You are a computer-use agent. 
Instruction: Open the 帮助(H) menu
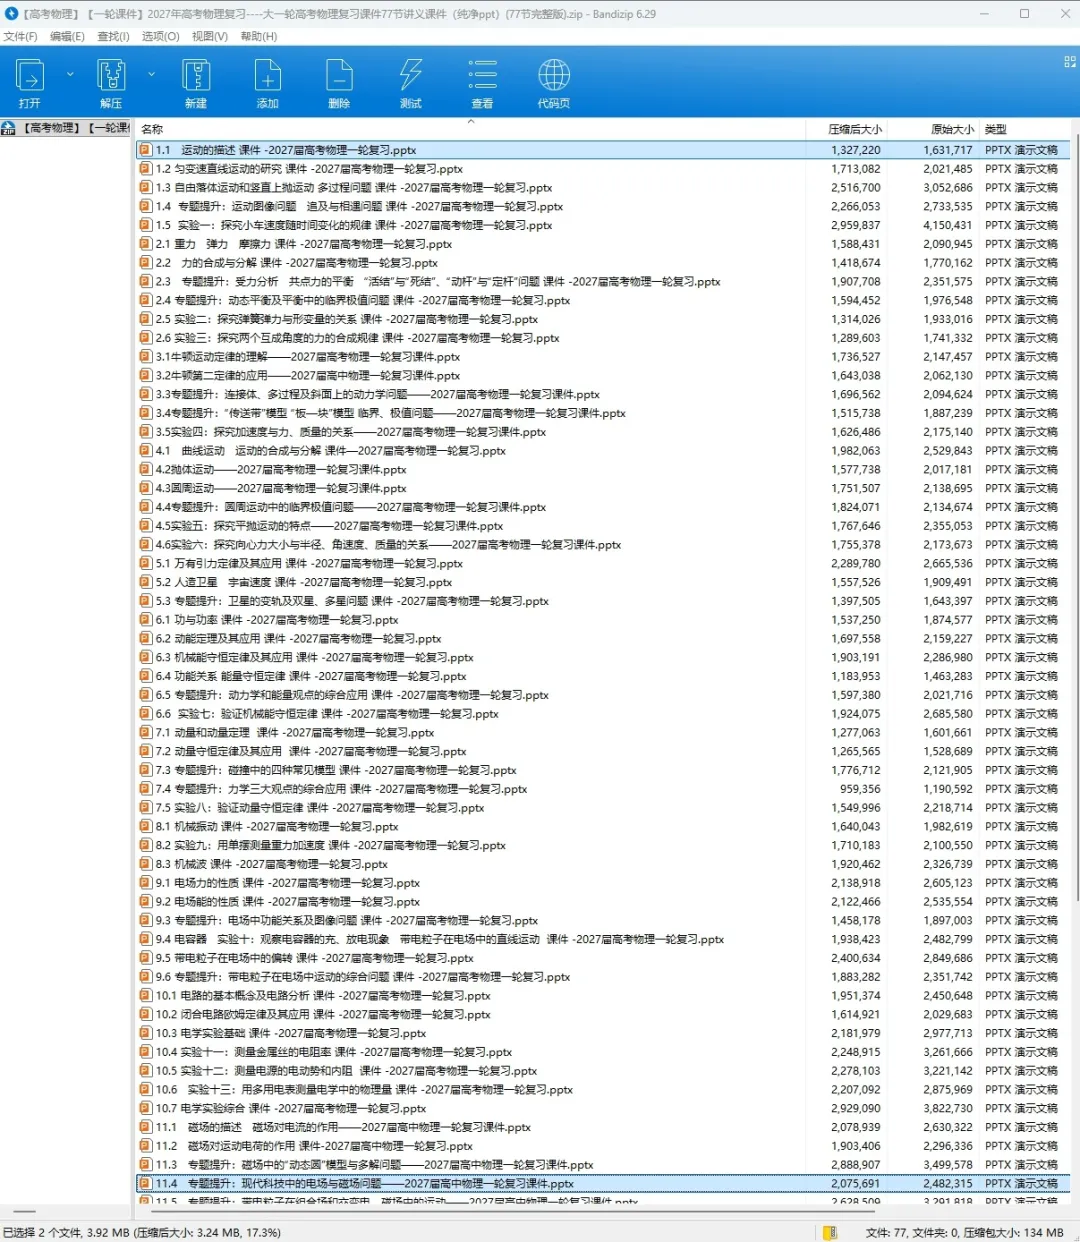pyautogui.click(x=259, y=37)
